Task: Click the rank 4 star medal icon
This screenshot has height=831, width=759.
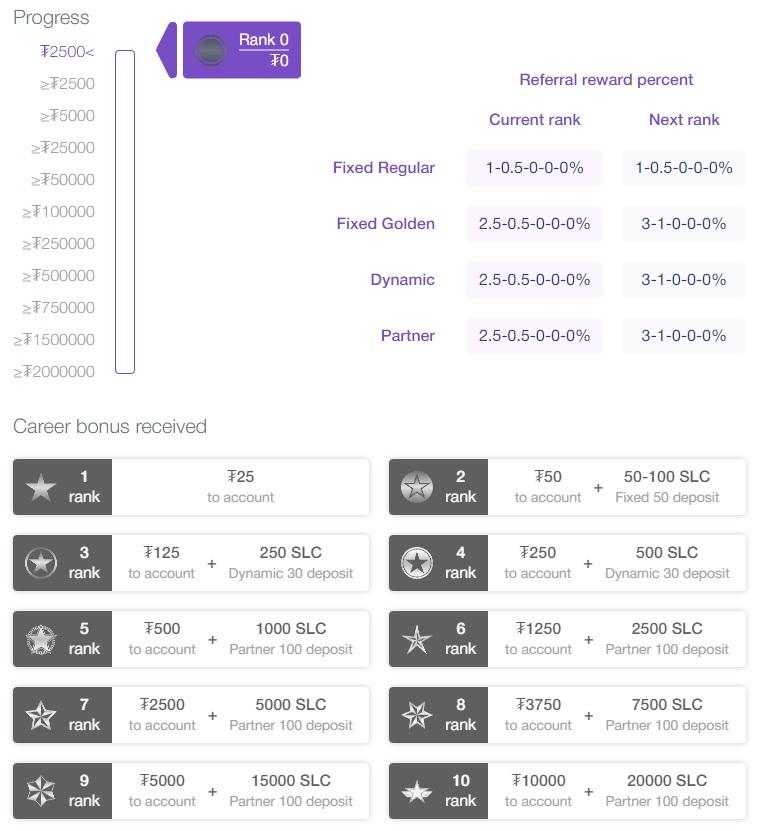Action: [417, 563]
